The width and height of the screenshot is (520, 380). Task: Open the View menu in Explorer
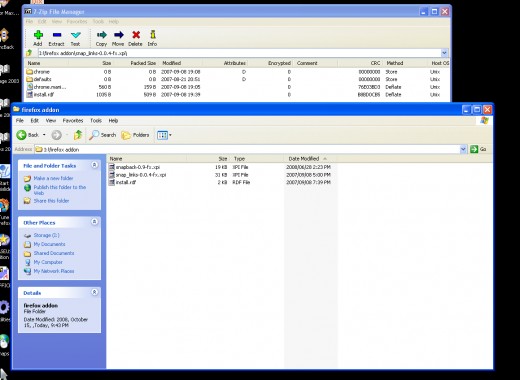(51, 121)
